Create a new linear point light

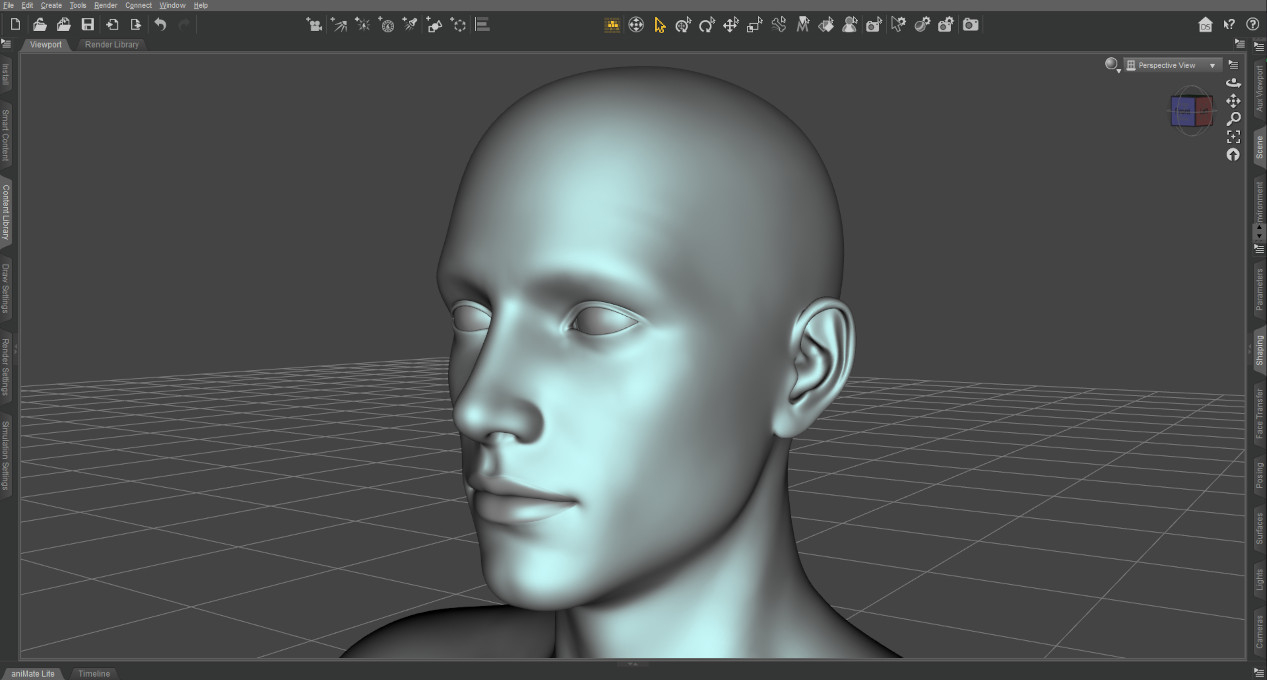387,25
